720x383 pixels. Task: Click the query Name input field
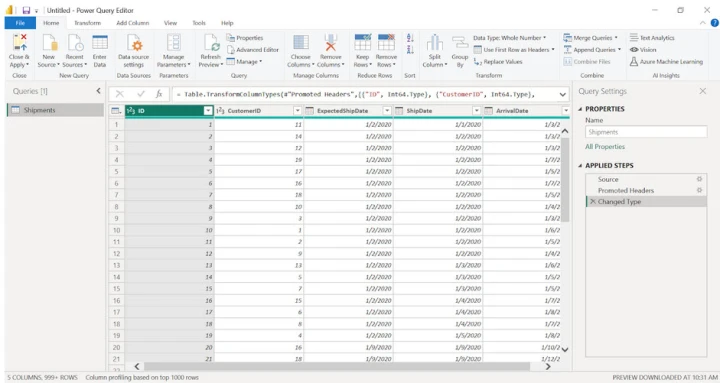[646, 132]
